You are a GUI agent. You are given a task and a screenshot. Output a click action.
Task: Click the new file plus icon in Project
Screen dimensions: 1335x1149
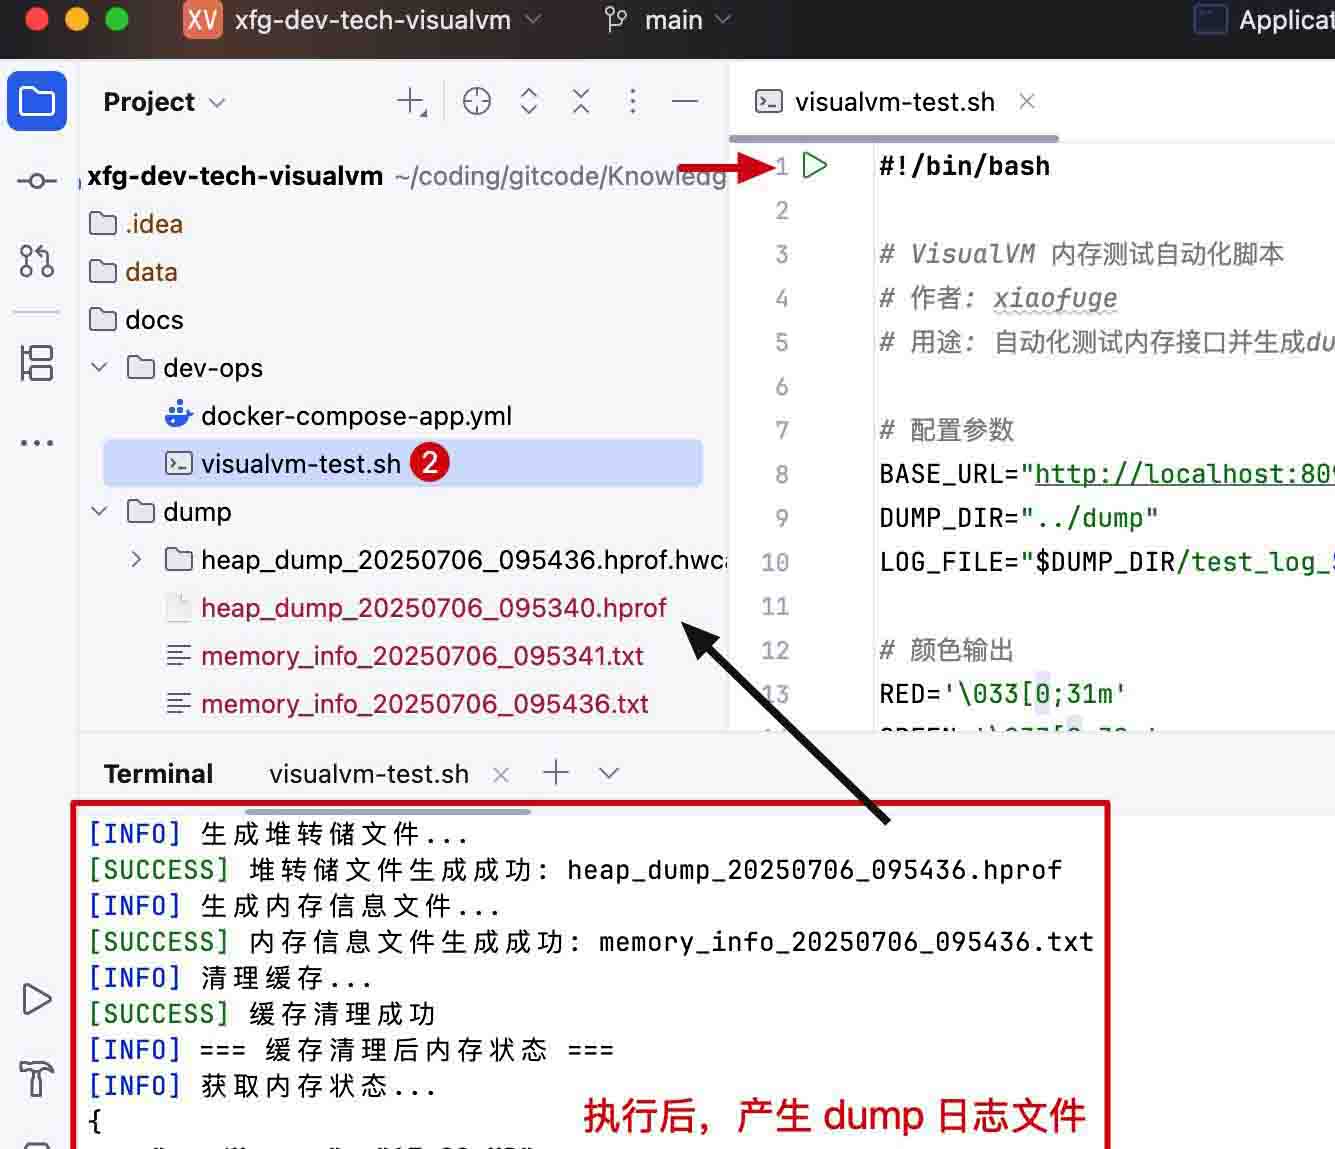(411, 101)
